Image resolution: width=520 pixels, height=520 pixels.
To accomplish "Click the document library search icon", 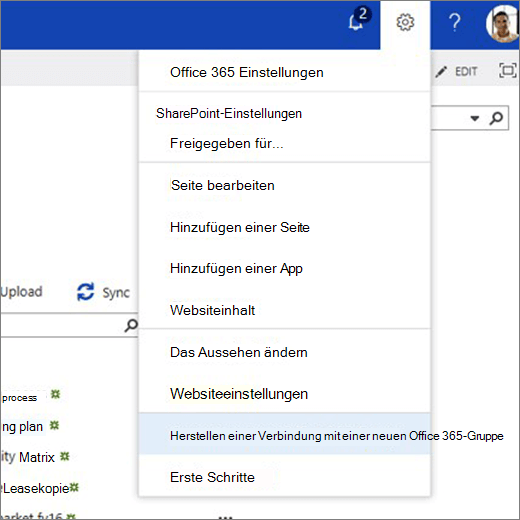I will pyautogui.click(x=131, y=326).
